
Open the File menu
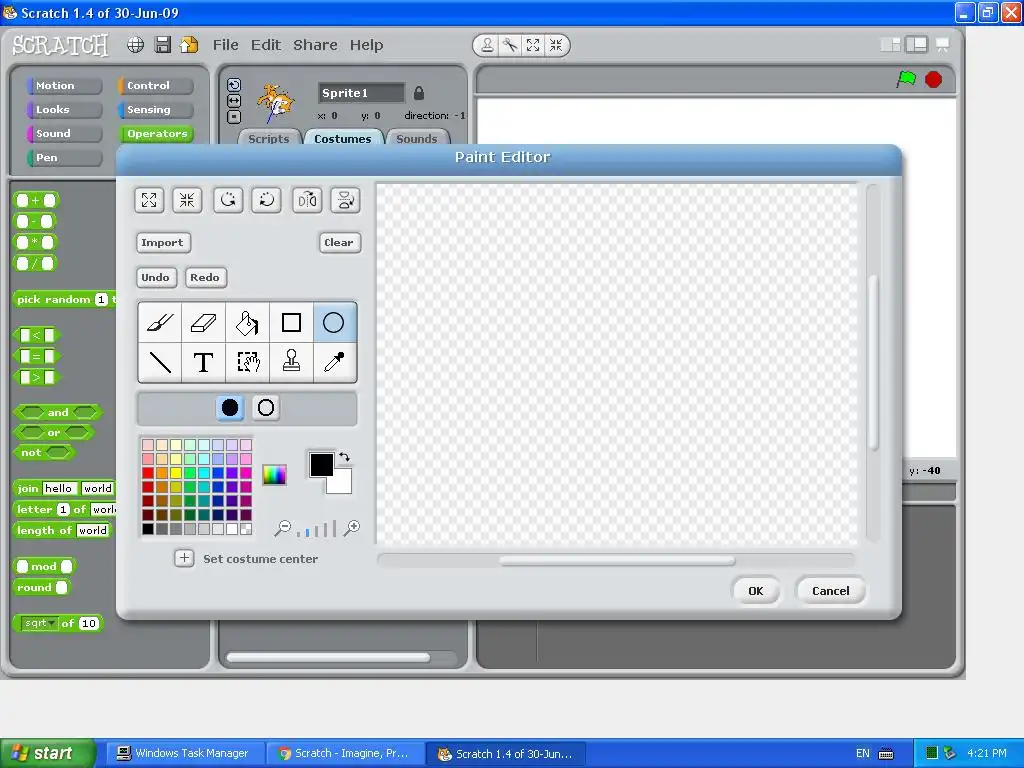pyautogui.click(x=225, y=45)
